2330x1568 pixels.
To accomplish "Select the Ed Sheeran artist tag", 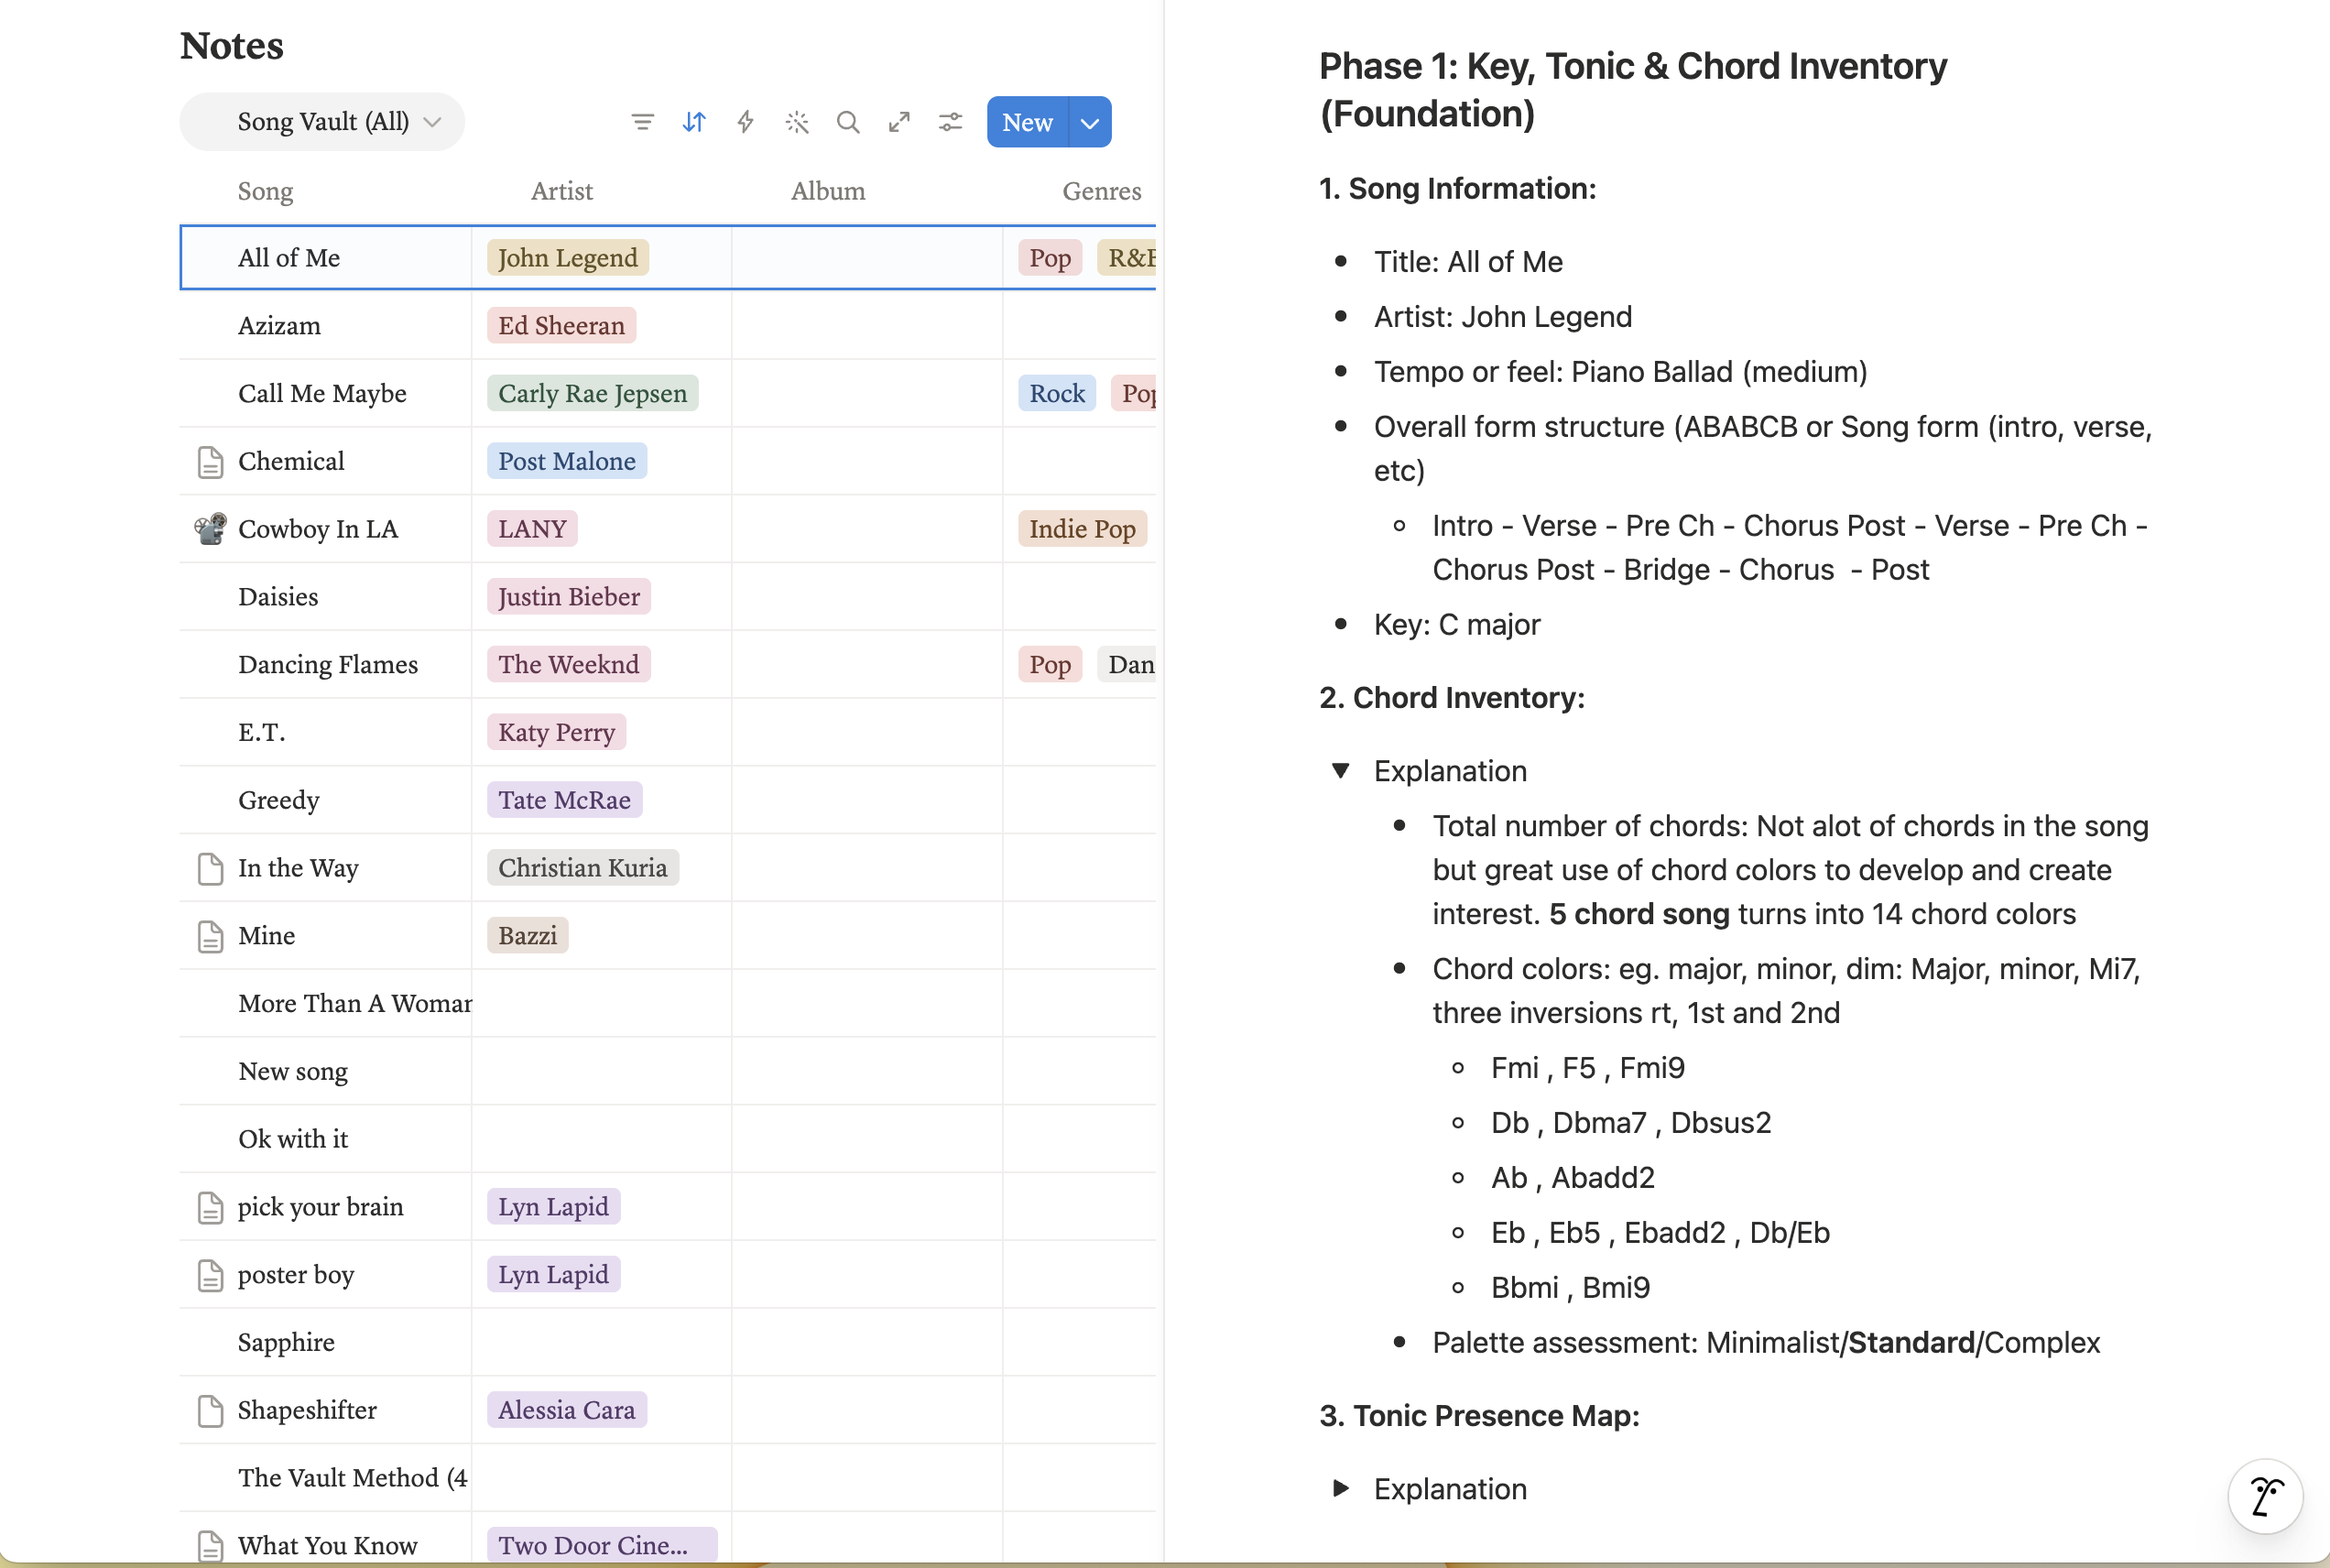I will coord(561,326).
